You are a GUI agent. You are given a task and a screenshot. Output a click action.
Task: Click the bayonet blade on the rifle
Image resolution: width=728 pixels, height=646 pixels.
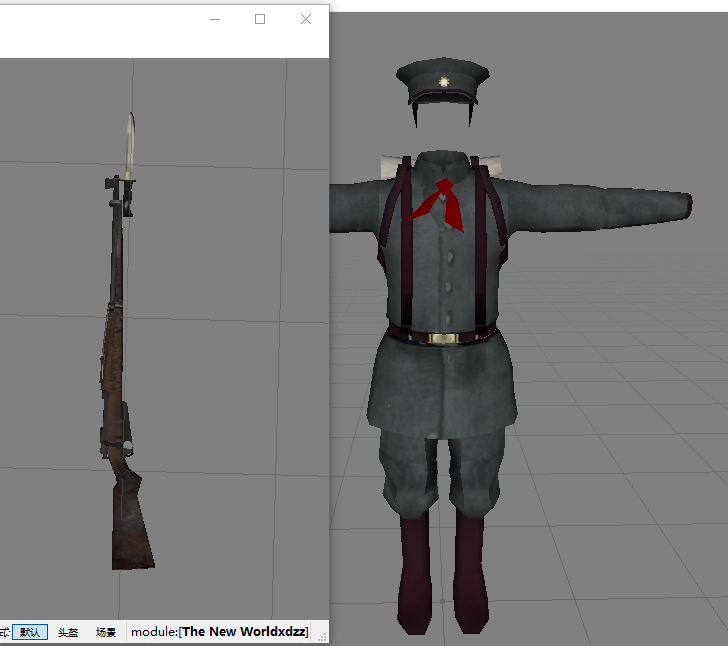(130, 145)
